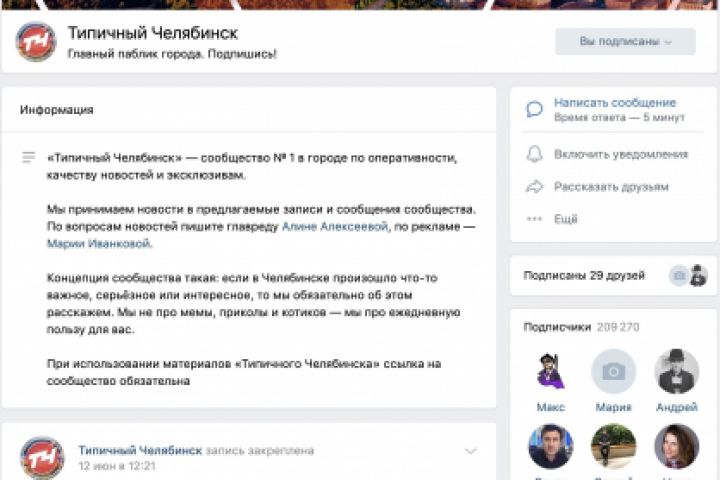Select Рассказать друзьям in the sidebar menu

[x=611, y=187]
